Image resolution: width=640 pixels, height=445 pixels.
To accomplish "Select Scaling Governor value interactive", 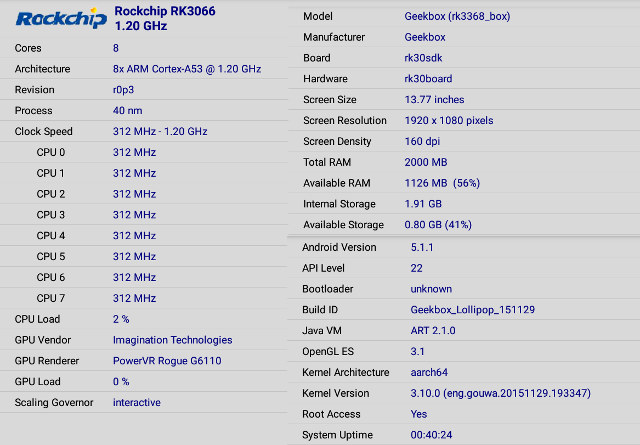I will pos(137,403).
